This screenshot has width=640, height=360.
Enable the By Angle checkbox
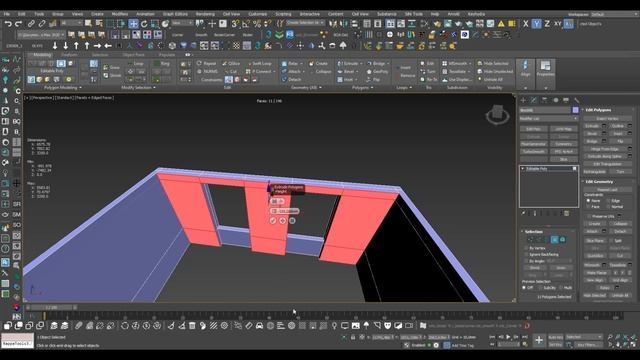pos(526,261)
